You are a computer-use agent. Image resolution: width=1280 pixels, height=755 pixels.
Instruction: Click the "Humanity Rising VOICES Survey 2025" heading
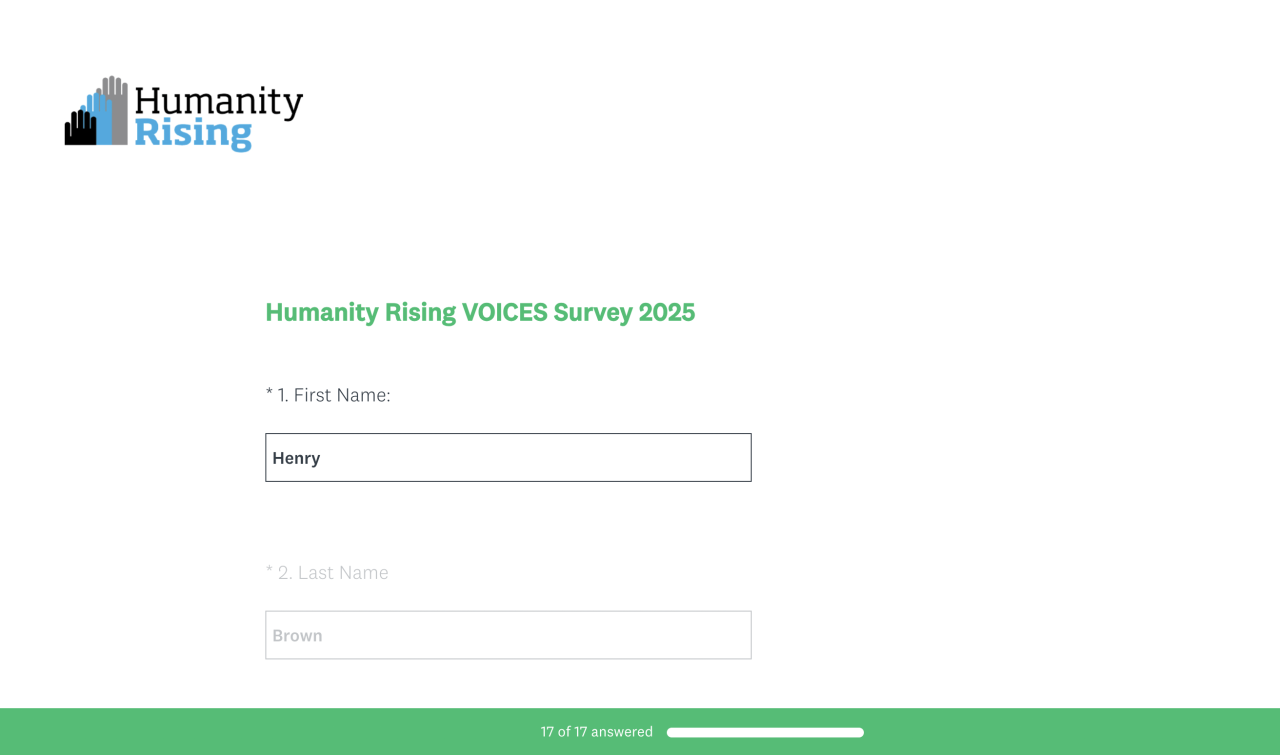coord(480,313)
